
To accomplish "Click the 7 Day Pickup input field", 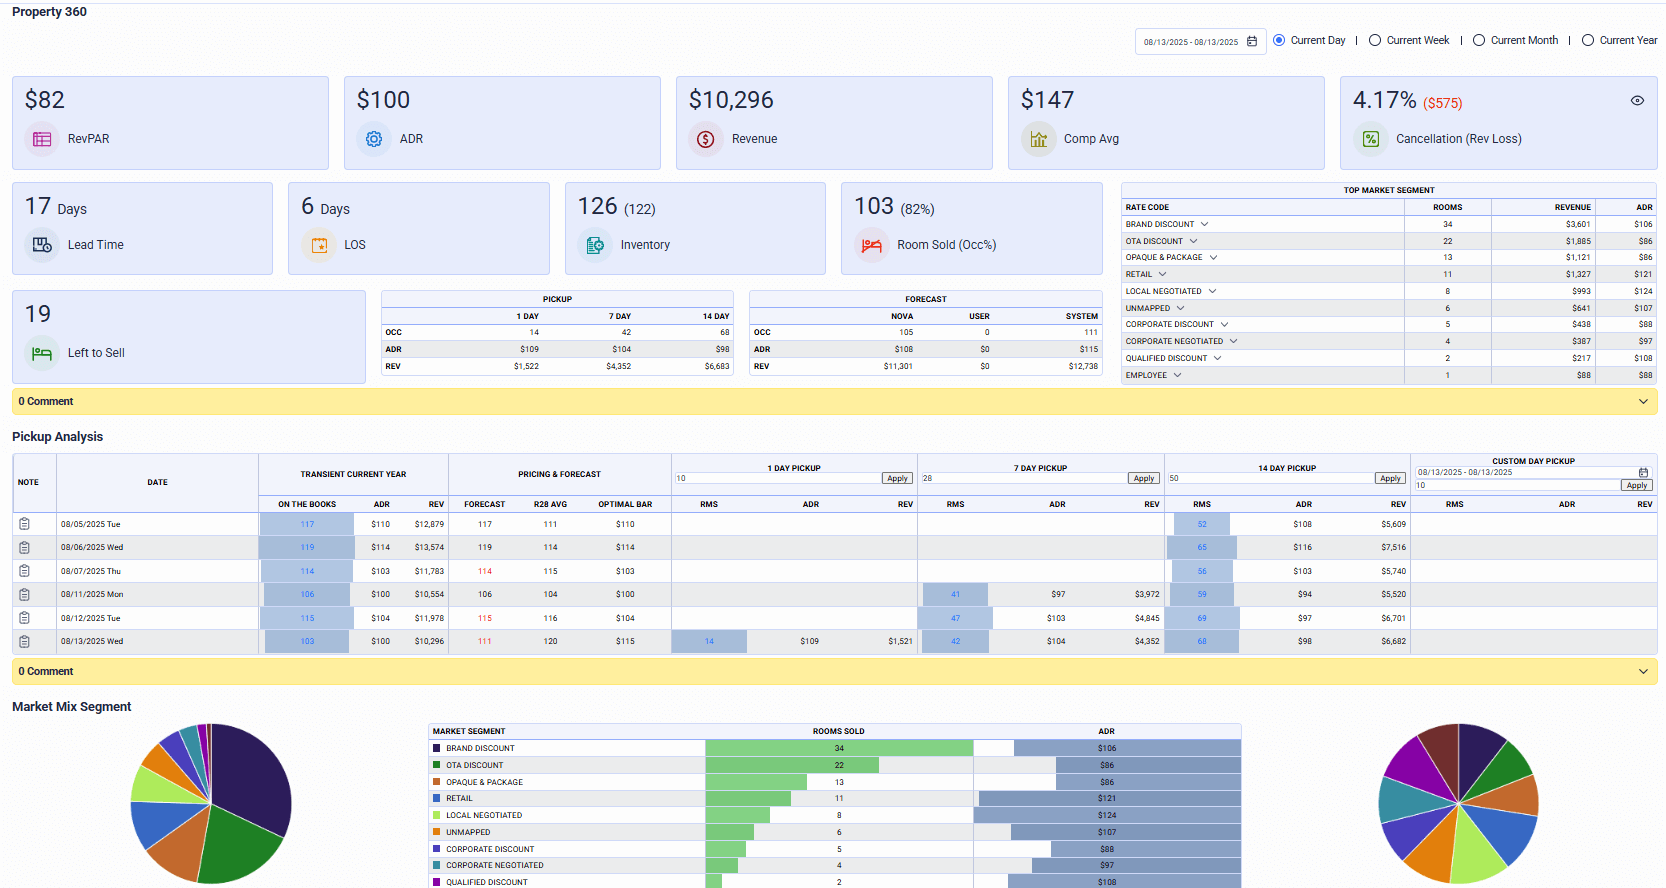I will click(x=1024, y=479).
